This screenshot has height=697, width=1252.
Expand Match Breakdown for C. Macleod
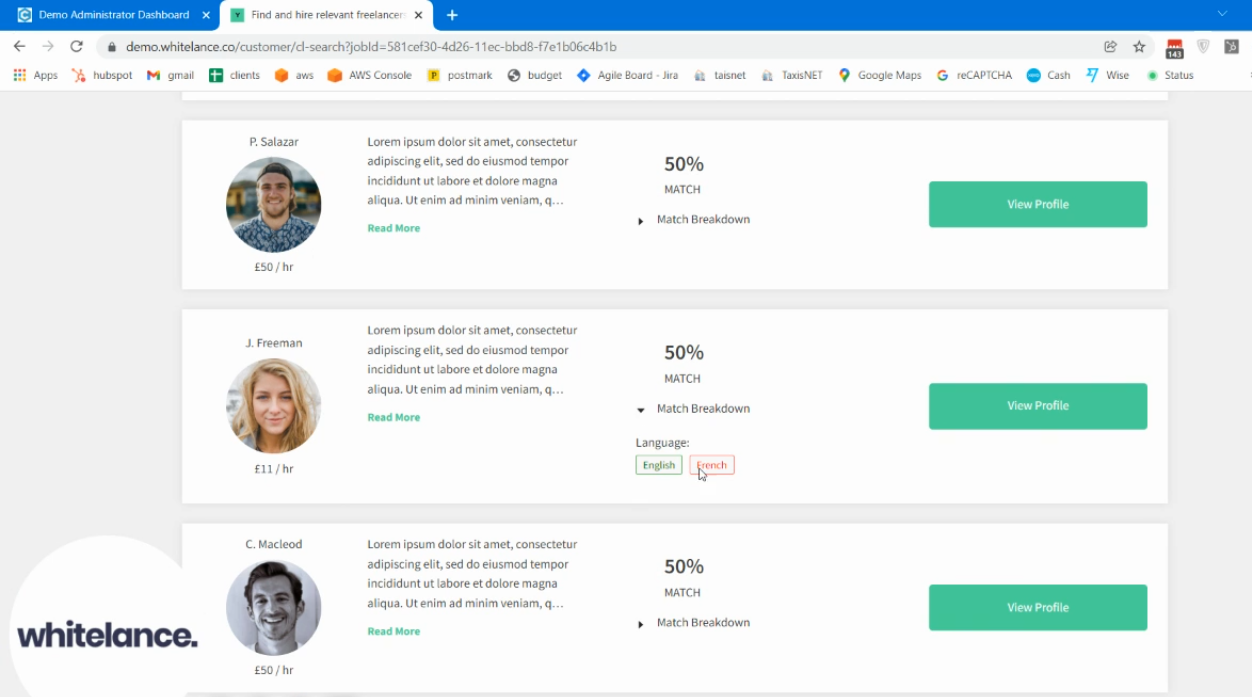pos(694,623)
